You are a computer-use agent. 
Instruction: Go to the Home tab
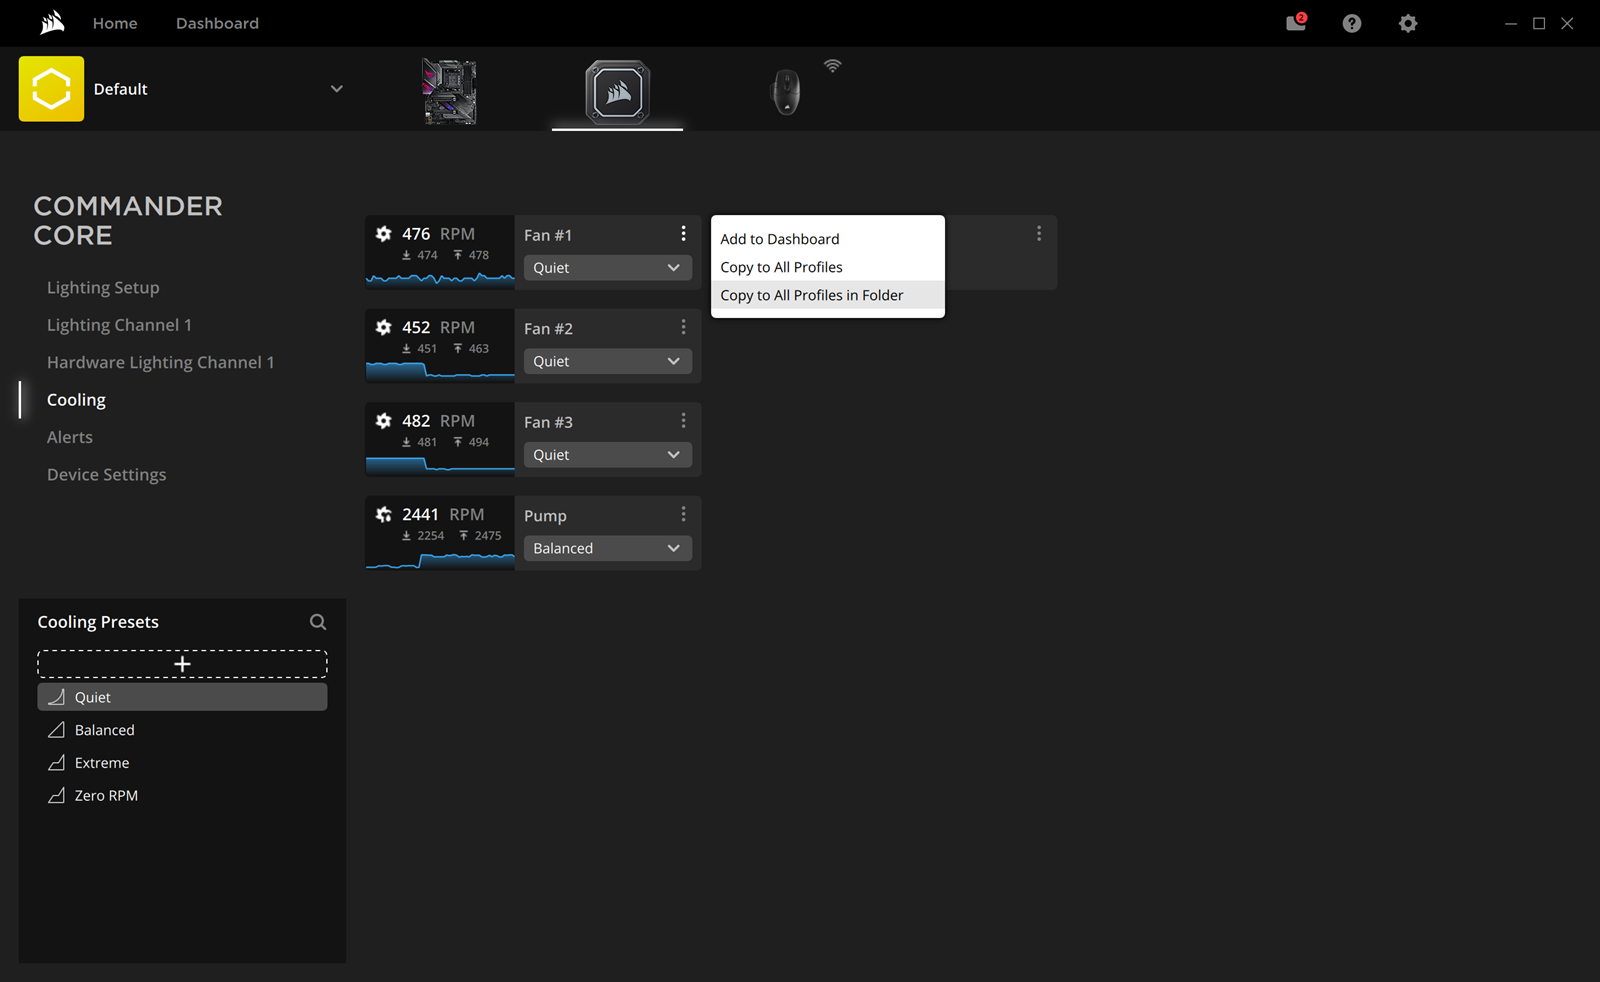pyautogui.click(x=115, y=23)
